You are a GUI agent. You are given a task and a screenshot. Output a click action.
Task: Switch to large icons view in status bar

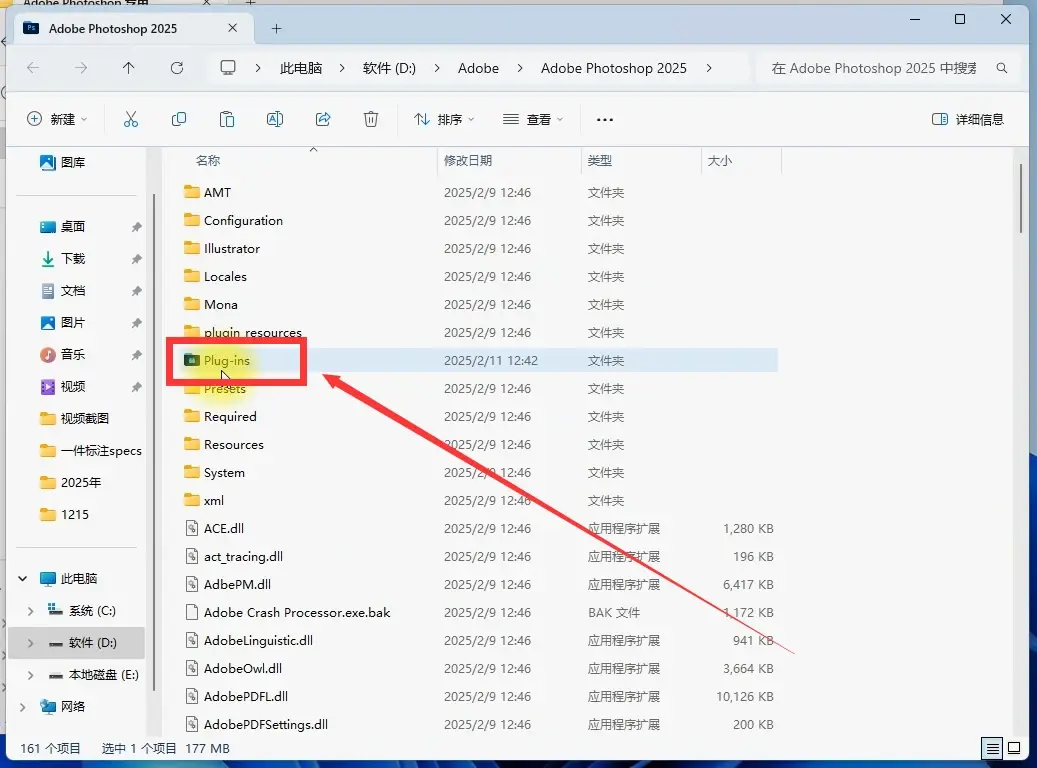pos(1014,749)
